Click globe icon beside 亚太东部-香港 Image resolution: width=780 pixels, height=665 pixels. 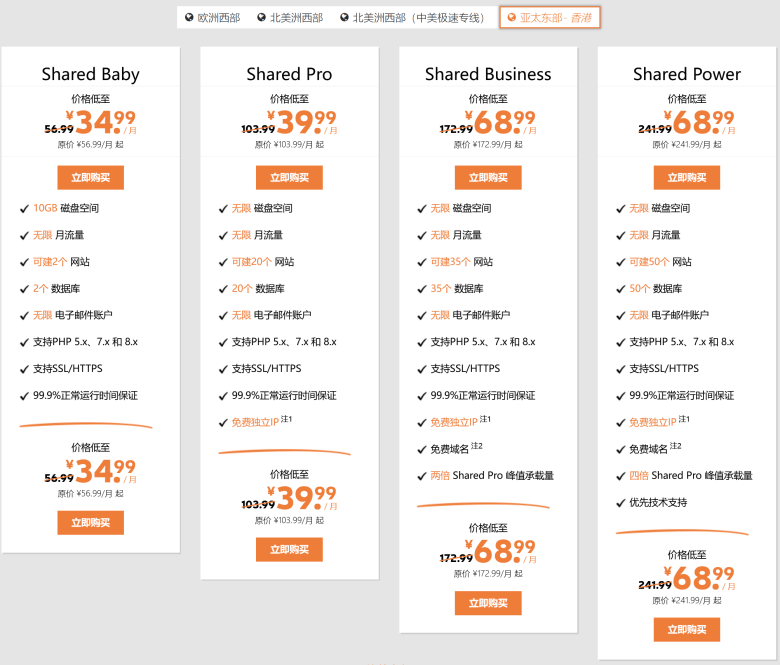[x=511, y=17]
